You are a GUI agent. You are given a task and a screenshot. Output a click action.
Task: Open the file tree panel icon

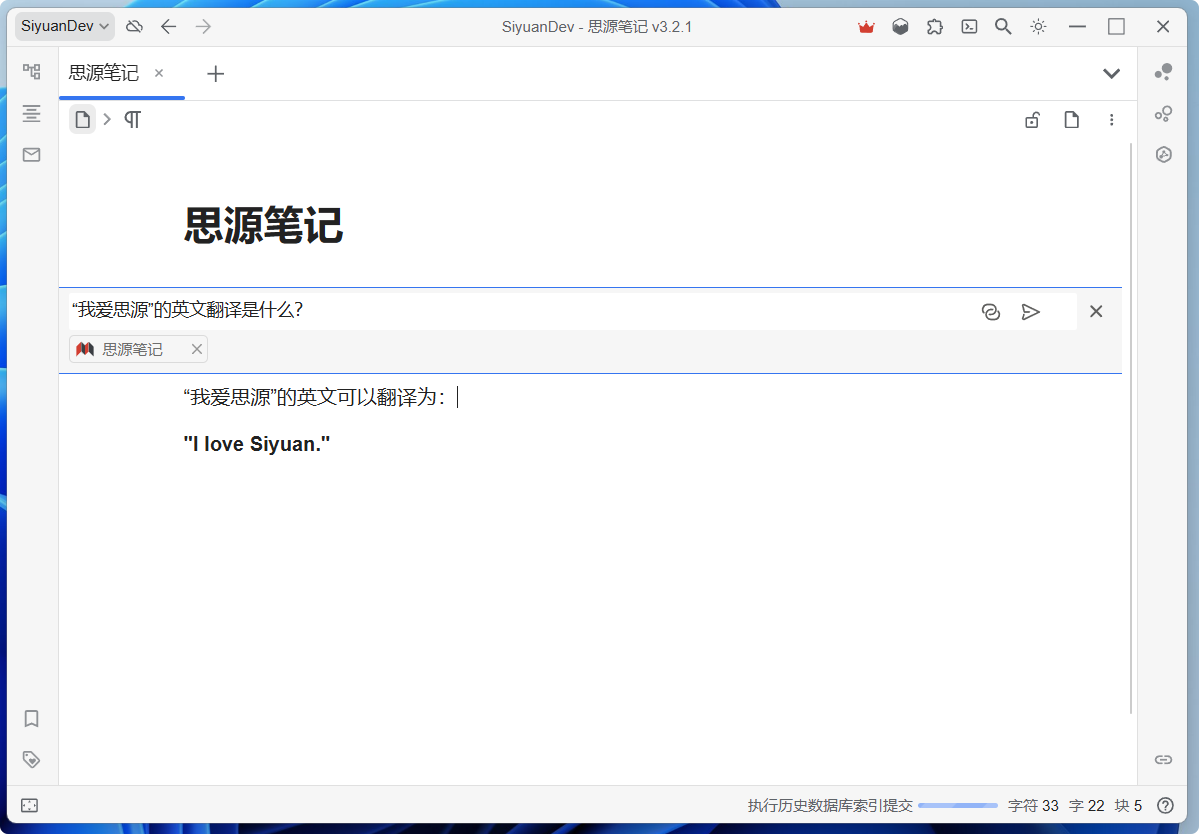click(32, 72)
